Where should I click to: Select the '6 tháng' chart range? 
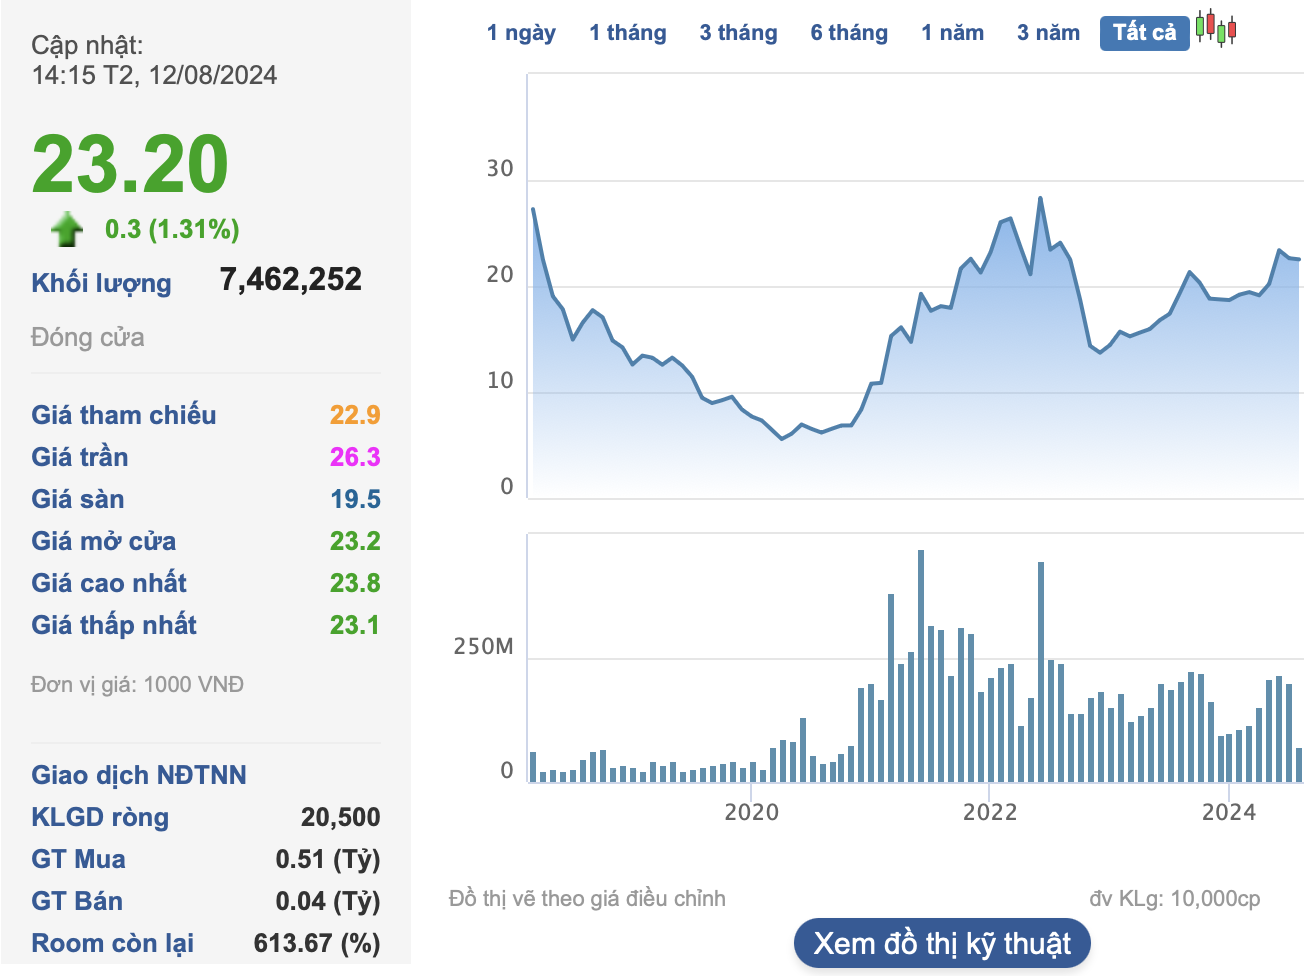click(849, 33)
